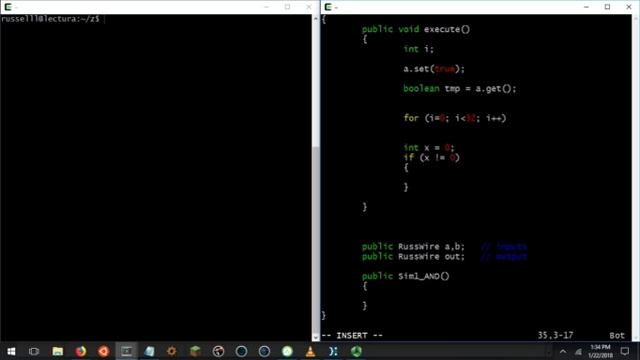Click the '-- INSERT --' mode indicator

[x=352, y=336]
